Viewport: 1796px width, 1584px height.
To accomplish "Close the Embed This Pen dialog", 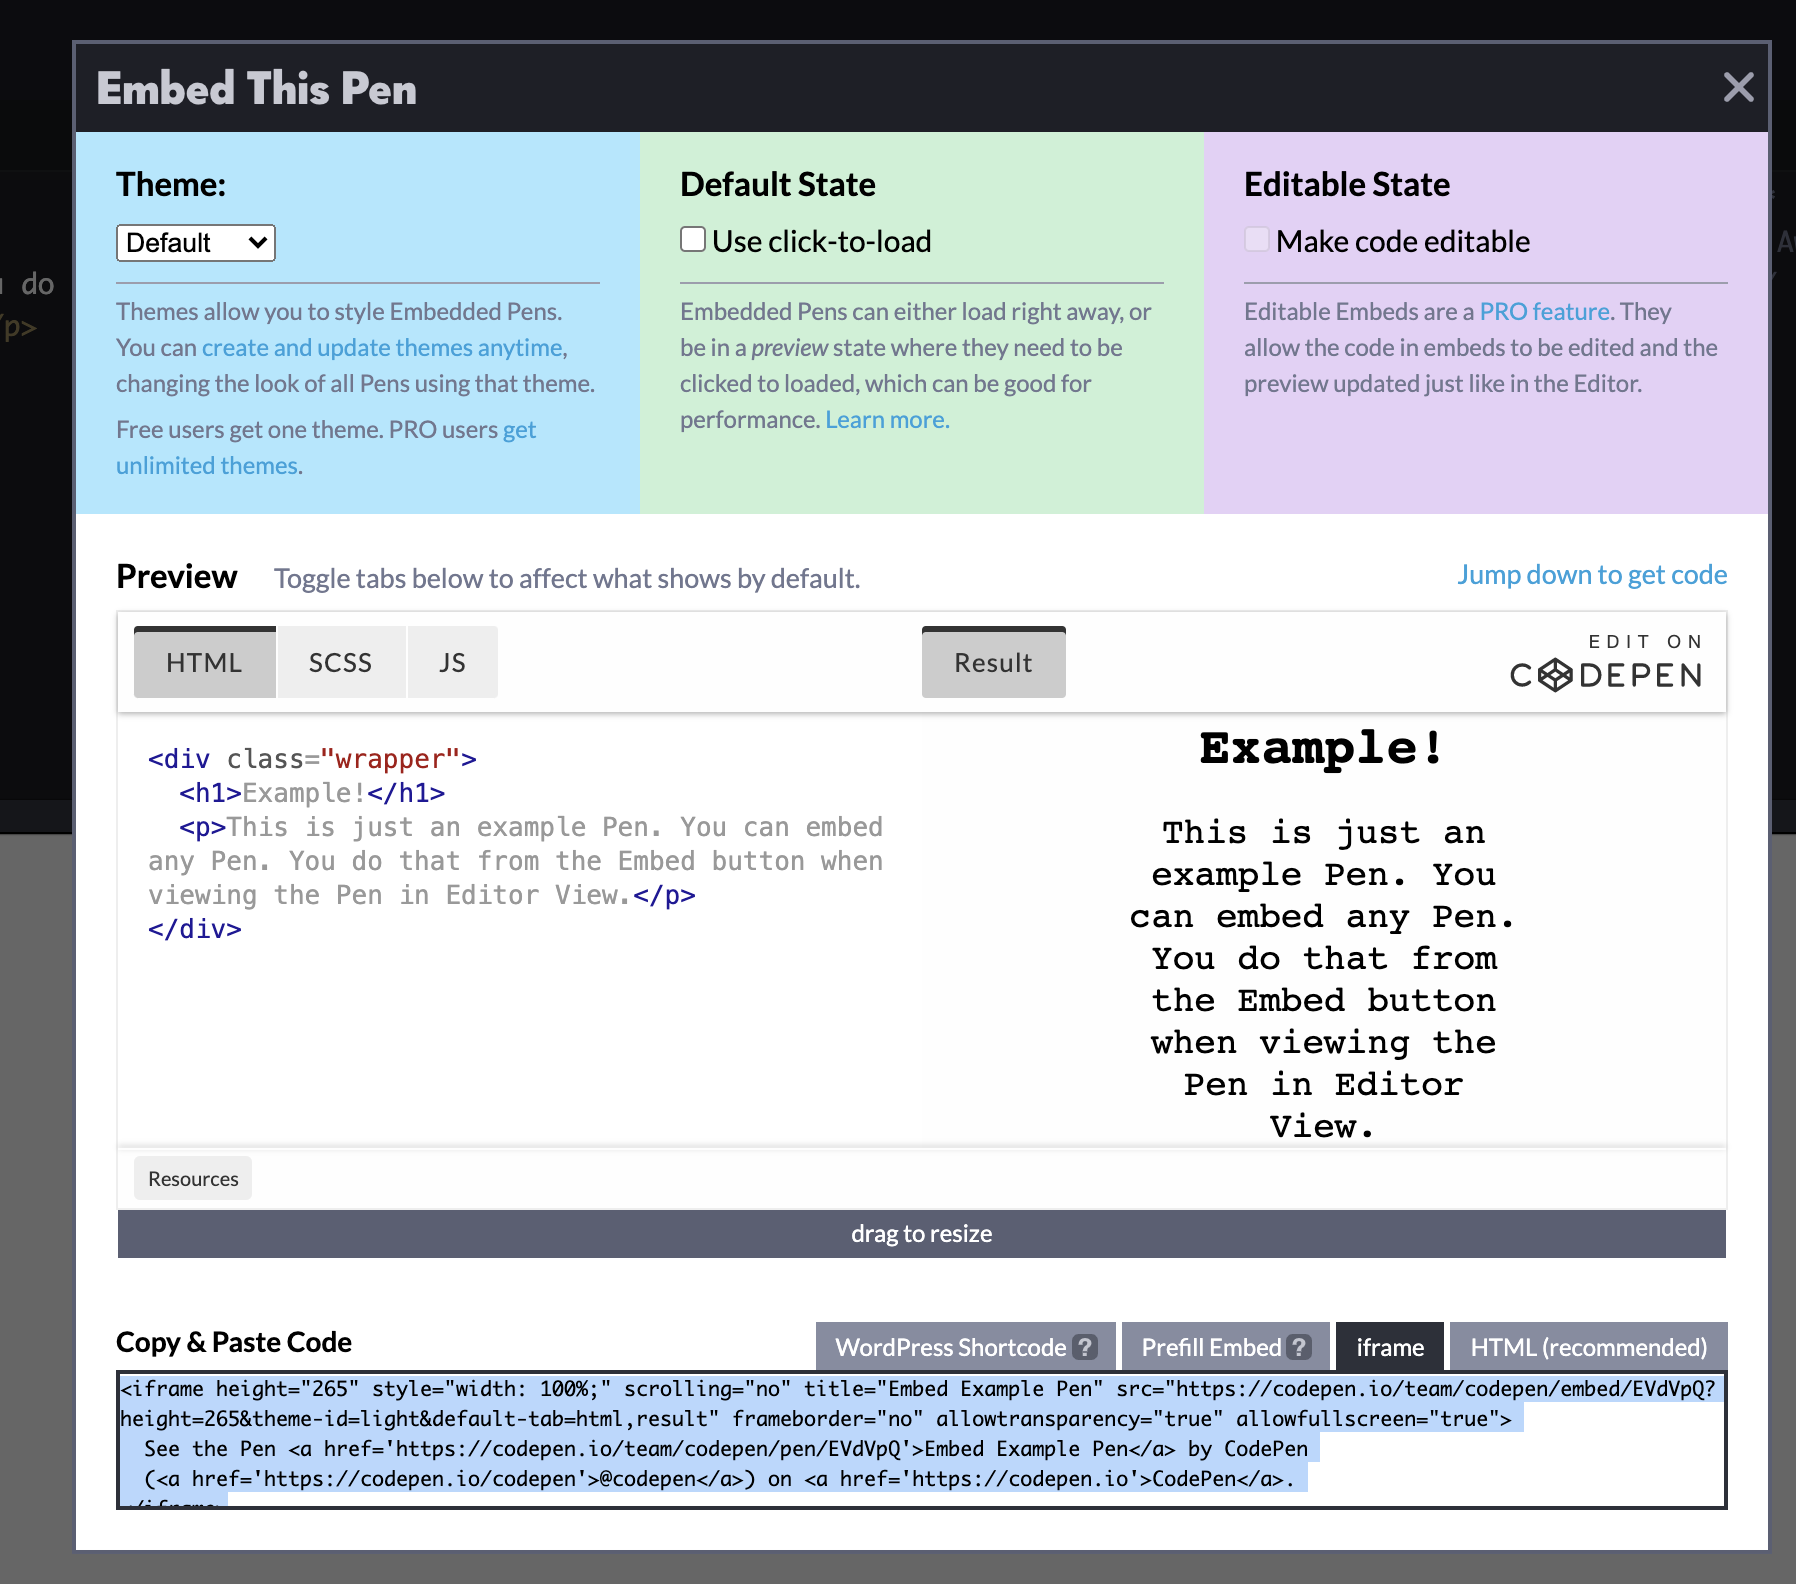I will click(1738, 88).
